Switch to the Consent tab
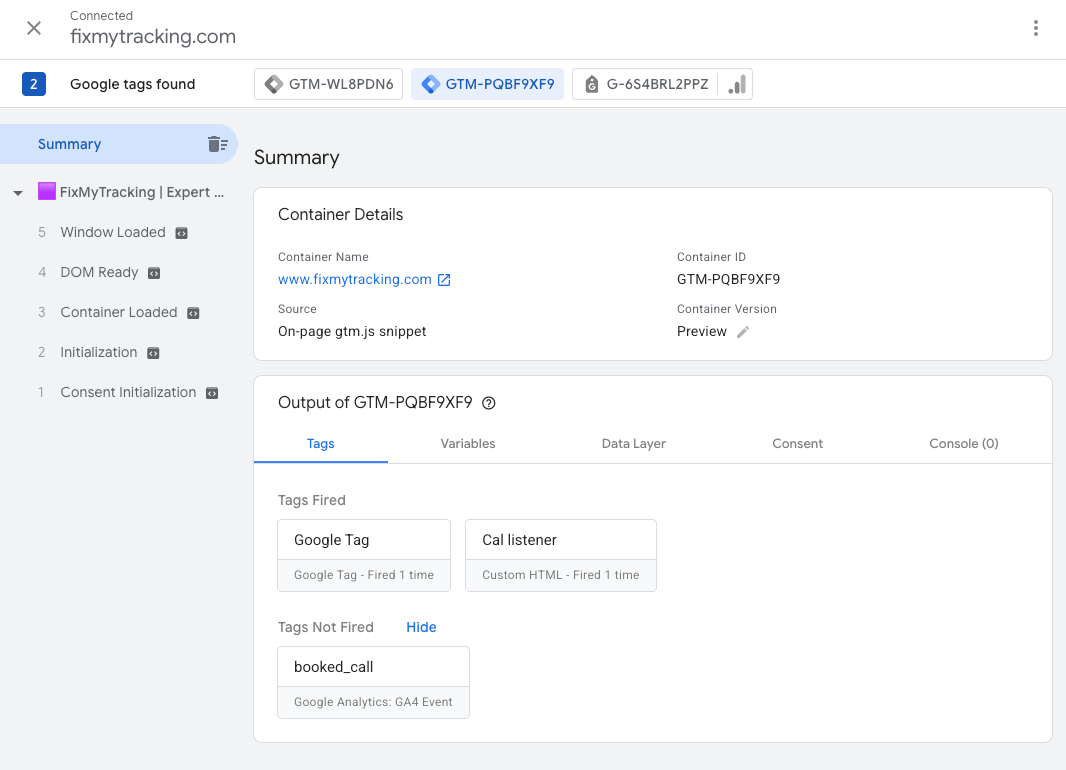Image resolution: width=1066 pixels, height=770 pixels. click(x=797, y=444)
